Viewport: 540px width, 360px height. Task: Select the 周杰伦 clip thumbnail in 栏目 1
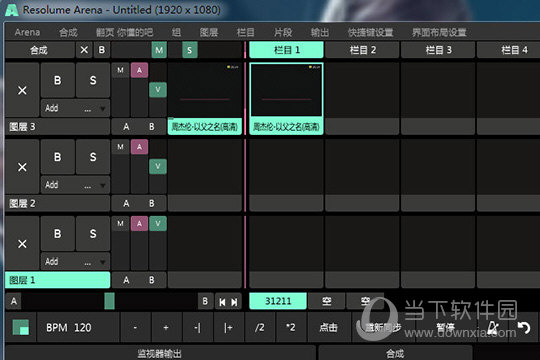(x=286, y=90)
